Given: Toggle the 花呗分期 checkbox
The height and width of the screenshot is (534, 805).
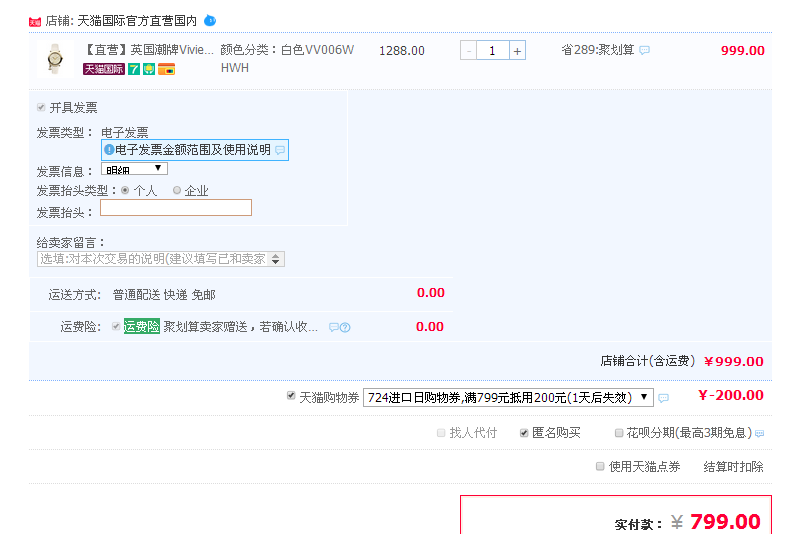Looking at the screenshot, I should pos(619,433).
